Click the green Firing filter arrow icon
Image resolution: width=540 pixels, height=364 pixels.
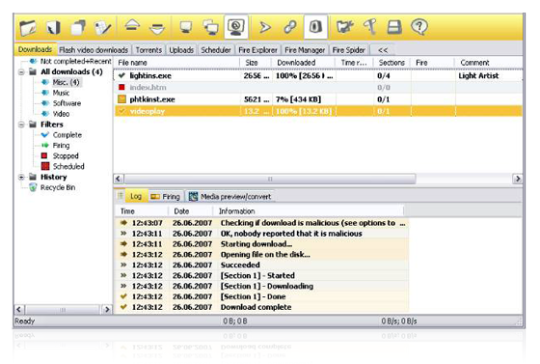click(45, 145)
